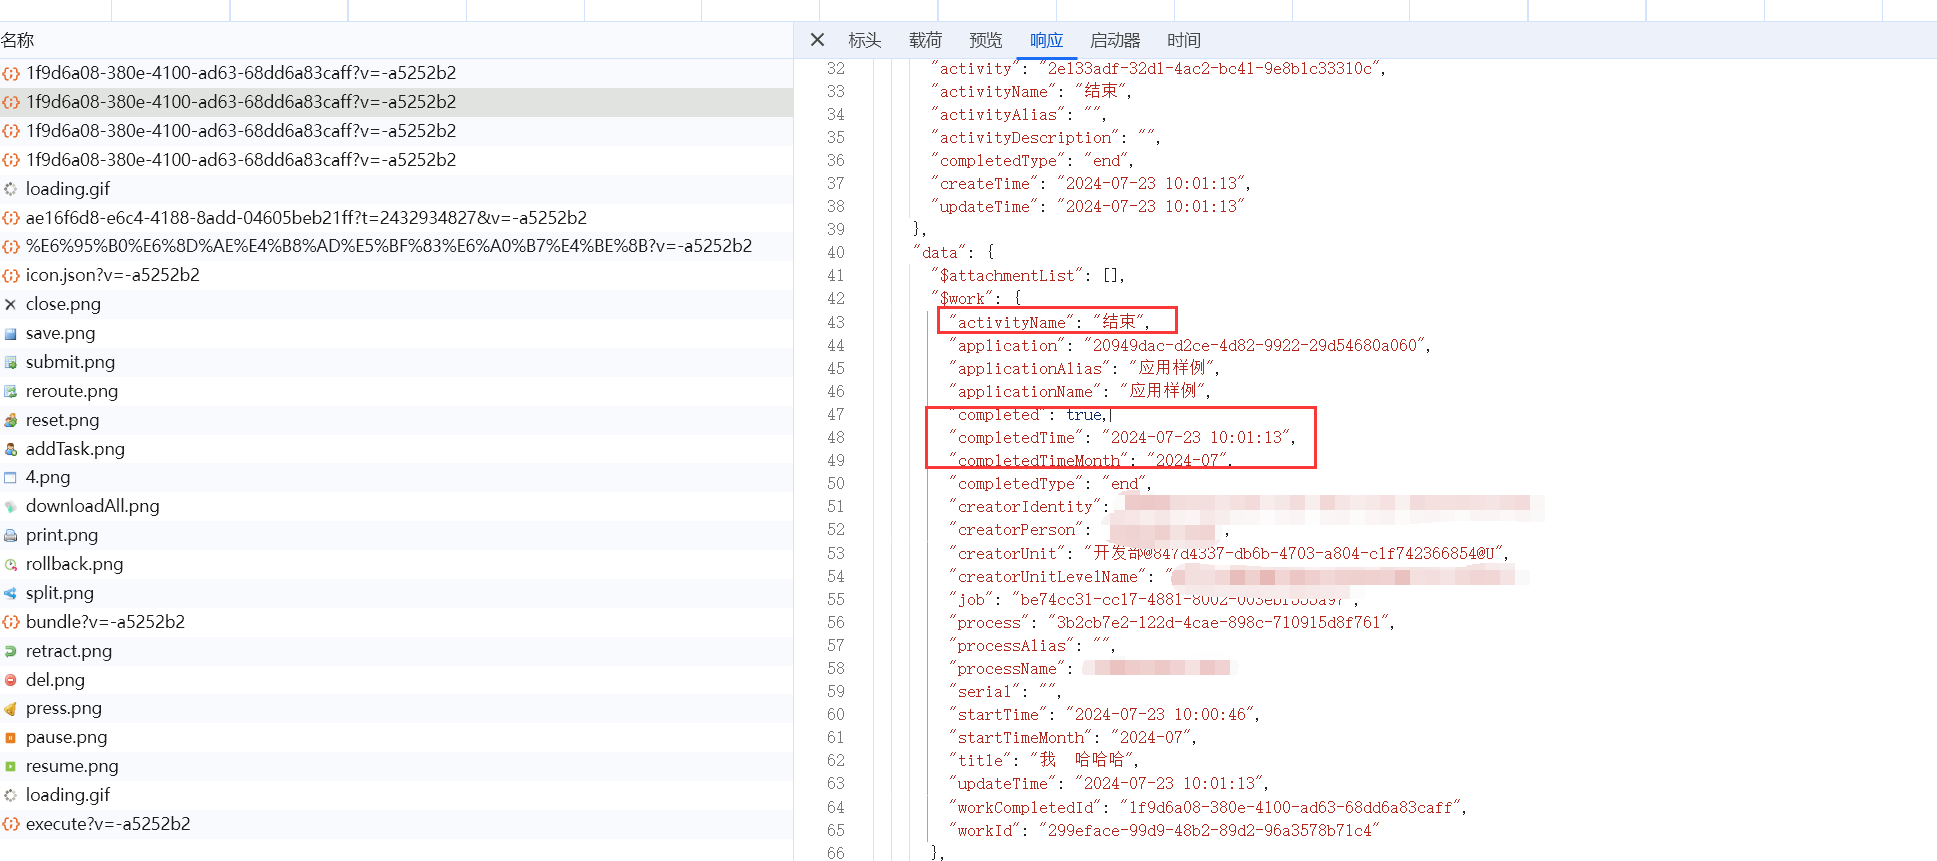Image resolution: width=1937 pixels, height=861 pixels.
Task: Click the JSON icon beside execute?v=-a5252b2
Action: 10,824
